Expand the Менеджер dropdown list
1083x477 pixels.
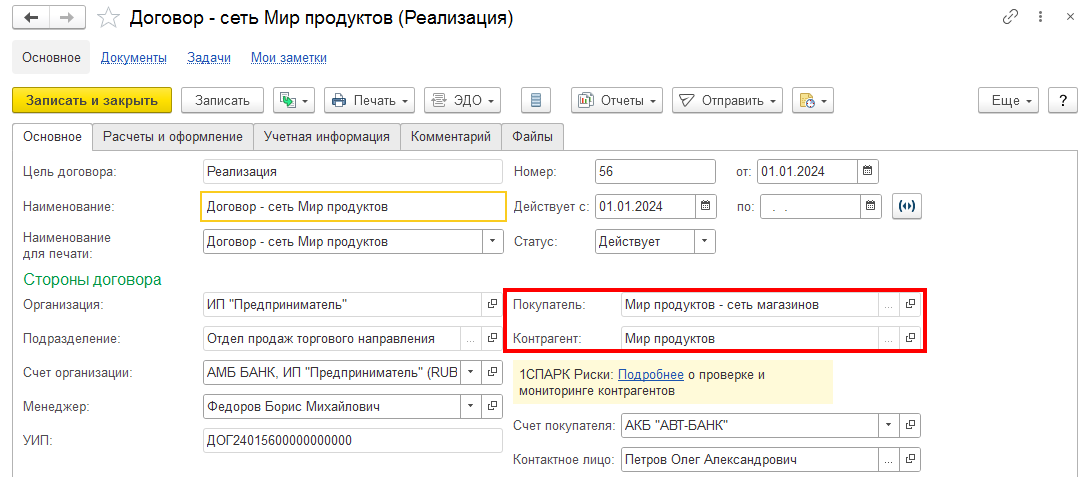pos(471,407)
